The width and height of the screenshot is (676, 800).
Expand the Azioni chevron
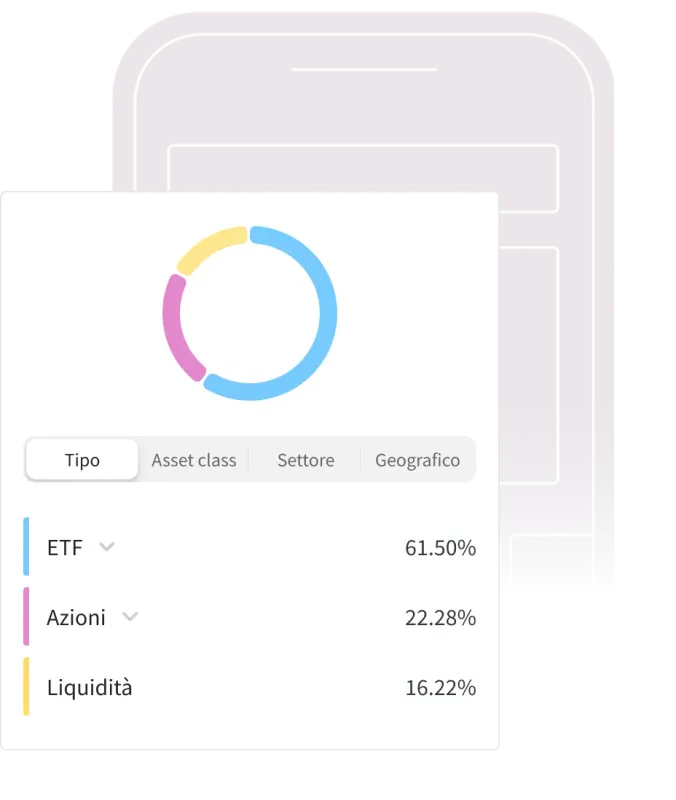click(130, 617)
